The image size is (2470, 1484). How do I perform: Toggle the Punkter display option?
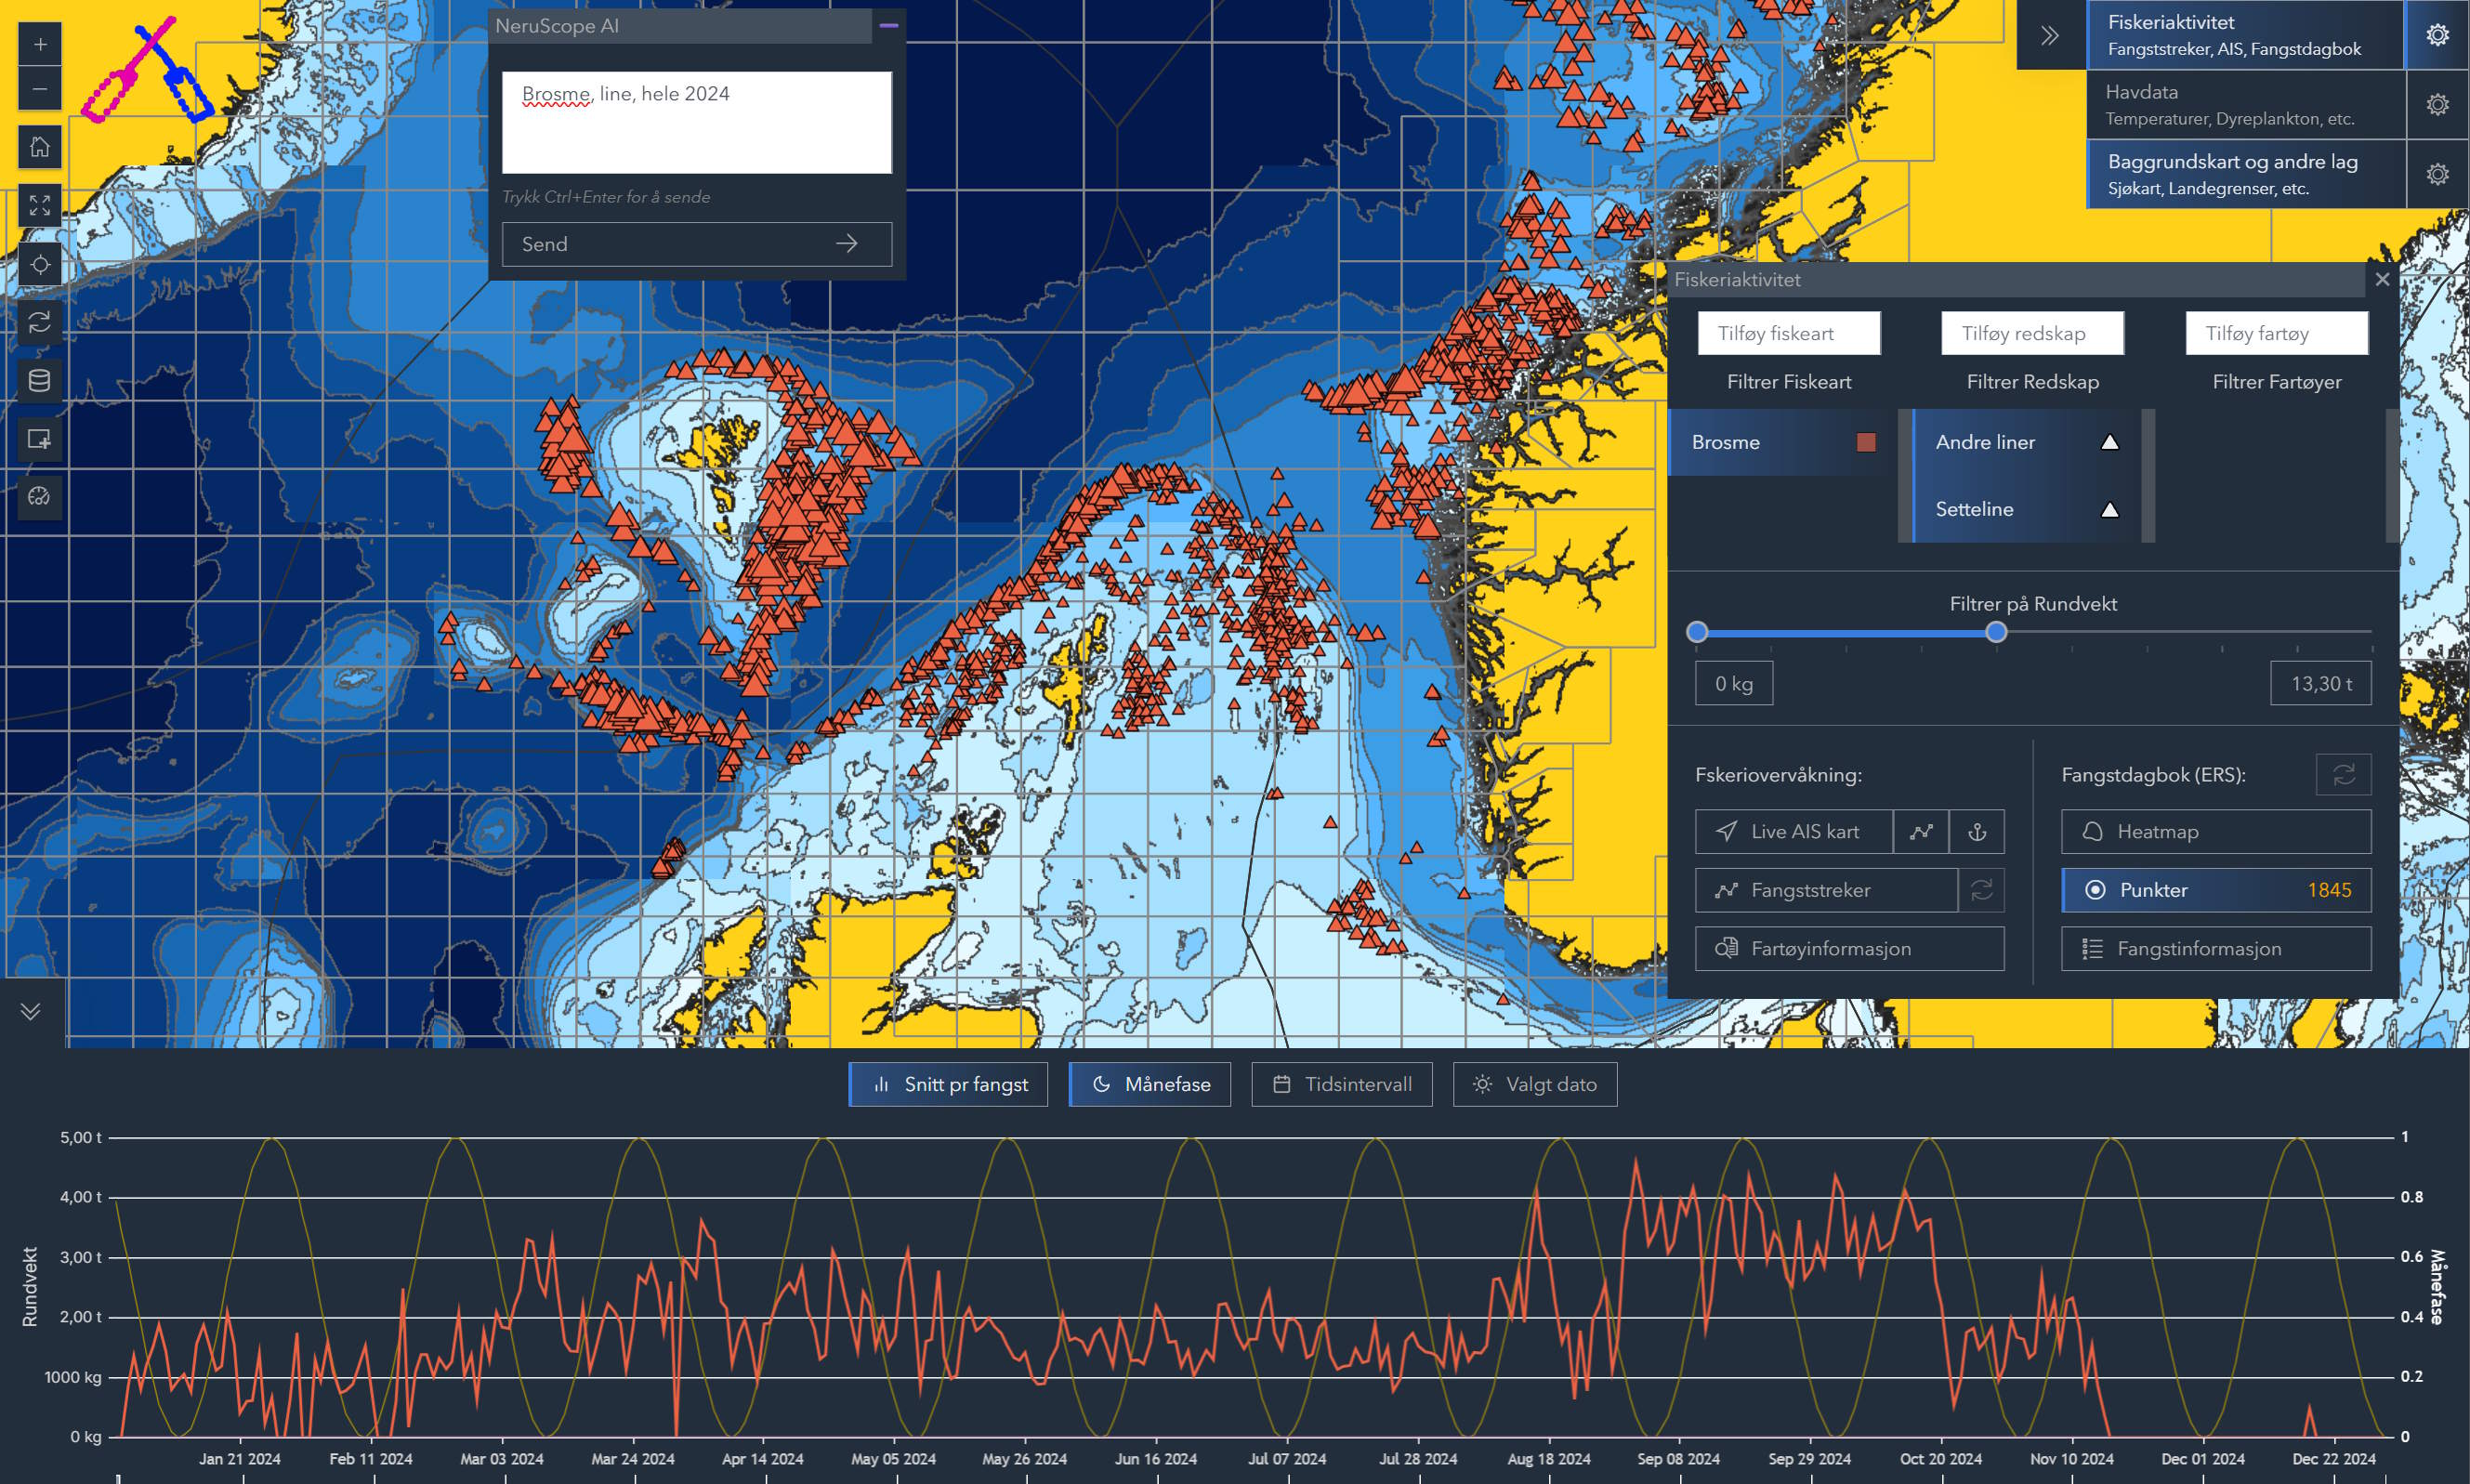[2215, 890]
